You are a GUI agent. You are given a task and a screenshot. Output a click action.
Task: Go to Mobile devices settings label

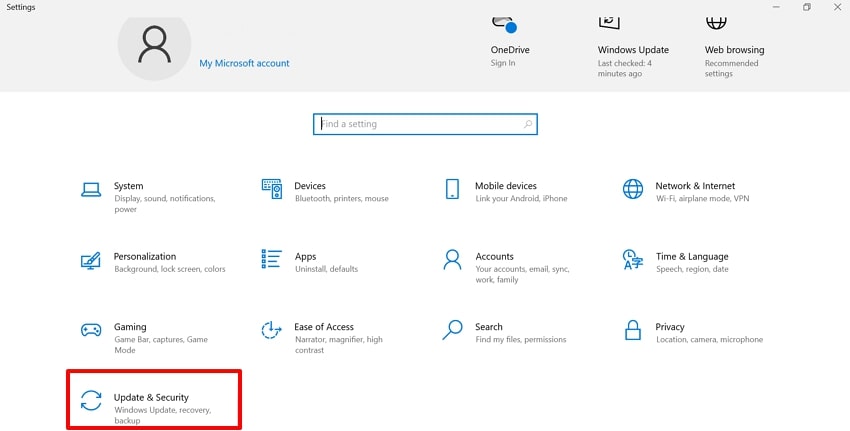point(506,186)
